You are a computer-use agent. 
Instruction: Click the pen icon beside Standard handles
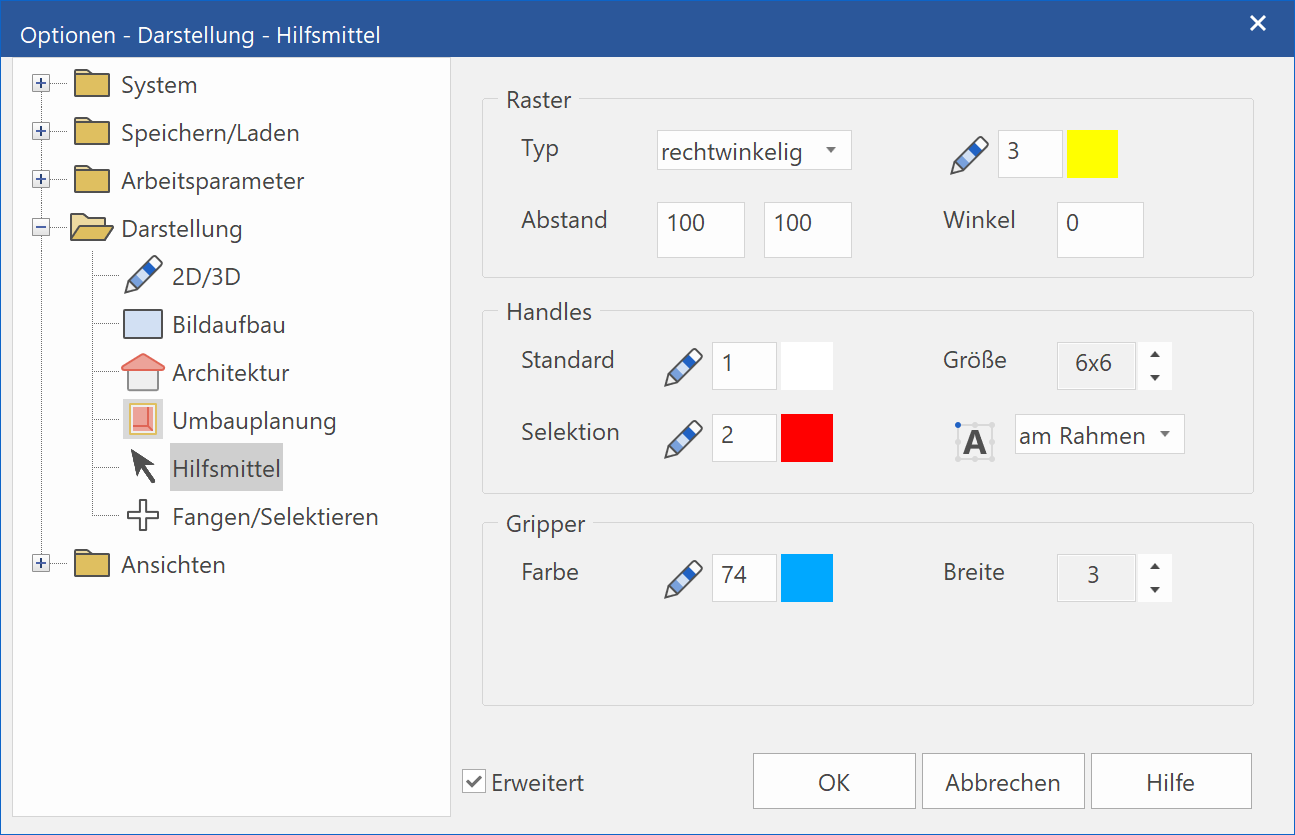coord(684,366)
